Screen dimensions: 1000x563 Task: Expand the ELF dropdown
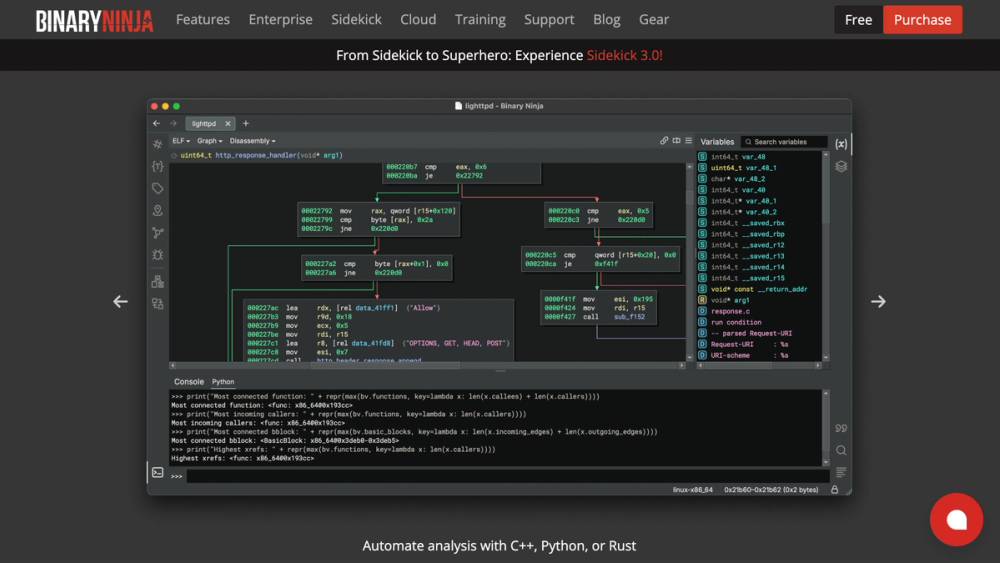point(180,141)
